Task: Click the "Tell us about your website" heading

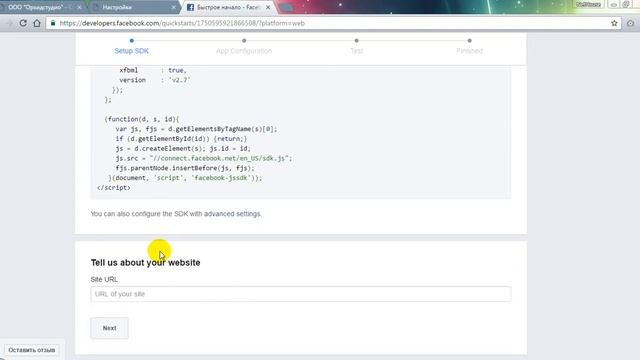Action: click(x=145, y=262)
